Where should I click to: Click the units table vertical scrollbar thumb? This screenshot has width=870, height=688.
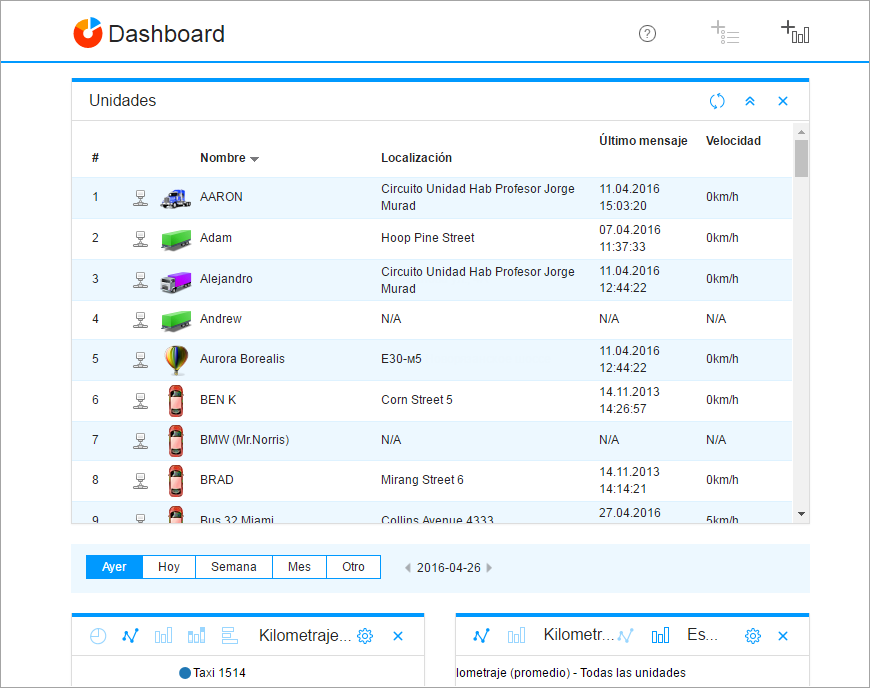pos(801,158)
